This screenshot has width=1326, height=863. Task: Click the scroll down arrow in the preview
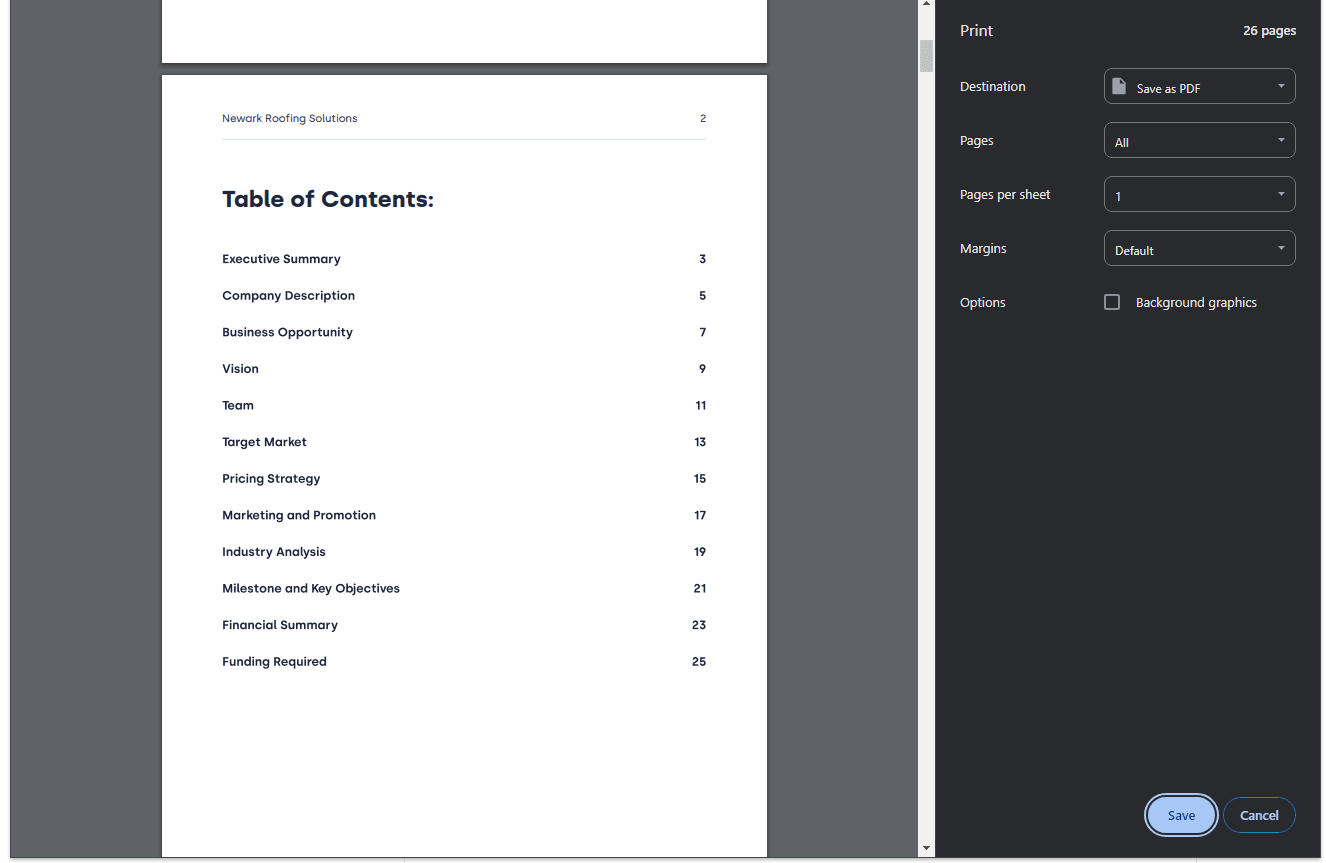pyautogui.click(x=926, y=848)
